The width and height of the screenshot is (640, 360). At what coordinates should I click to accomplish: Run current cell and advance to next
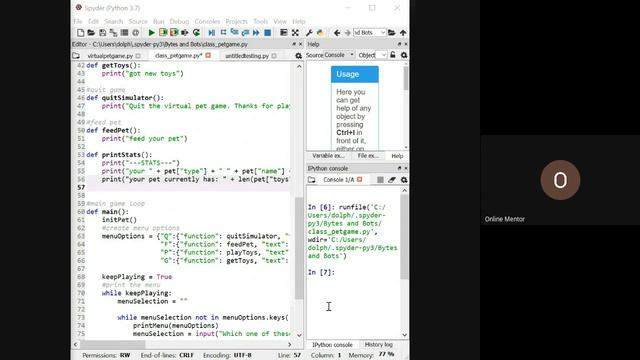click(174, 33)
